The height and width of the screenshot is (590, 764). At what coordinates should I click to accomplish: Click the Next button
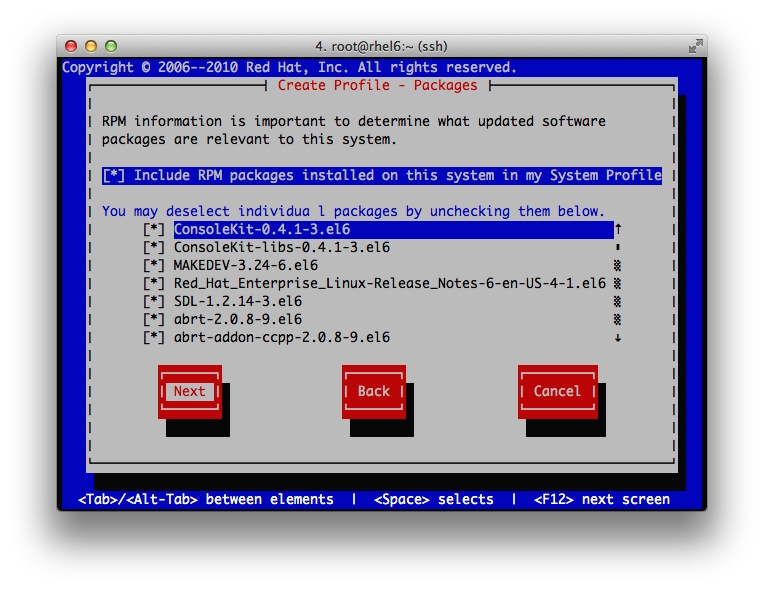(x=190, y=391)
